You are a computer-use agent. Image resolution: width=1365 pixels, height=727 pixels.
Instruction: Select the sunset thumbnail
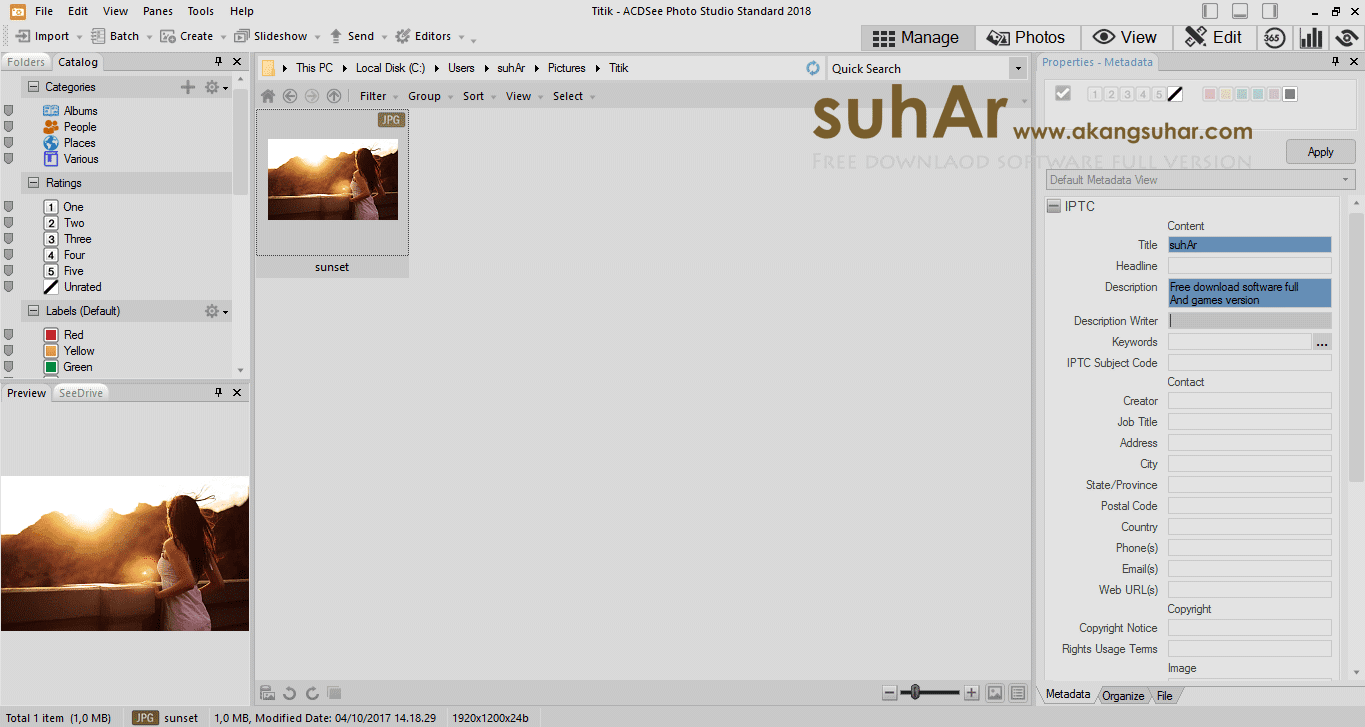coord(332,180)
